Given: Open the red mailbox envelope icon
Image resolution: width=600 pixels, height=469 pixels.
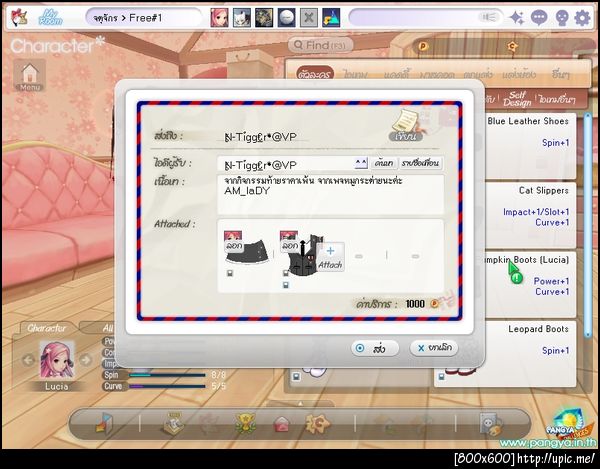Looking at the screenshot, I should [x=282, y=424].
